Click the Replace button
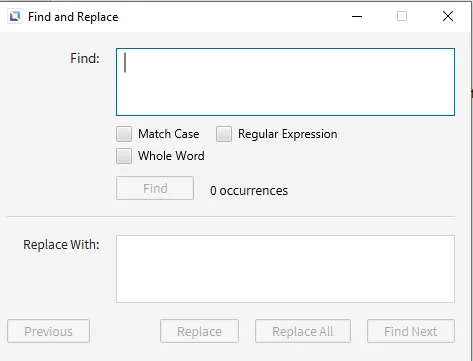The image size is (473, 361). click(x=199, y=331)
